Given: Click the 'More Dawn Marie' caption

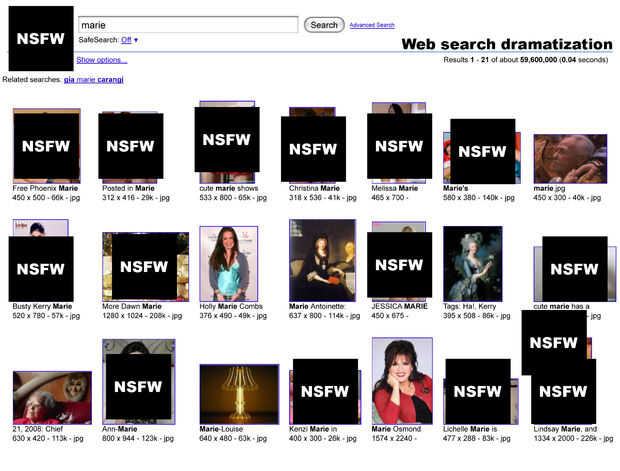Looking at the screenshot, I should pyautogui.click(x=132, y=306).
